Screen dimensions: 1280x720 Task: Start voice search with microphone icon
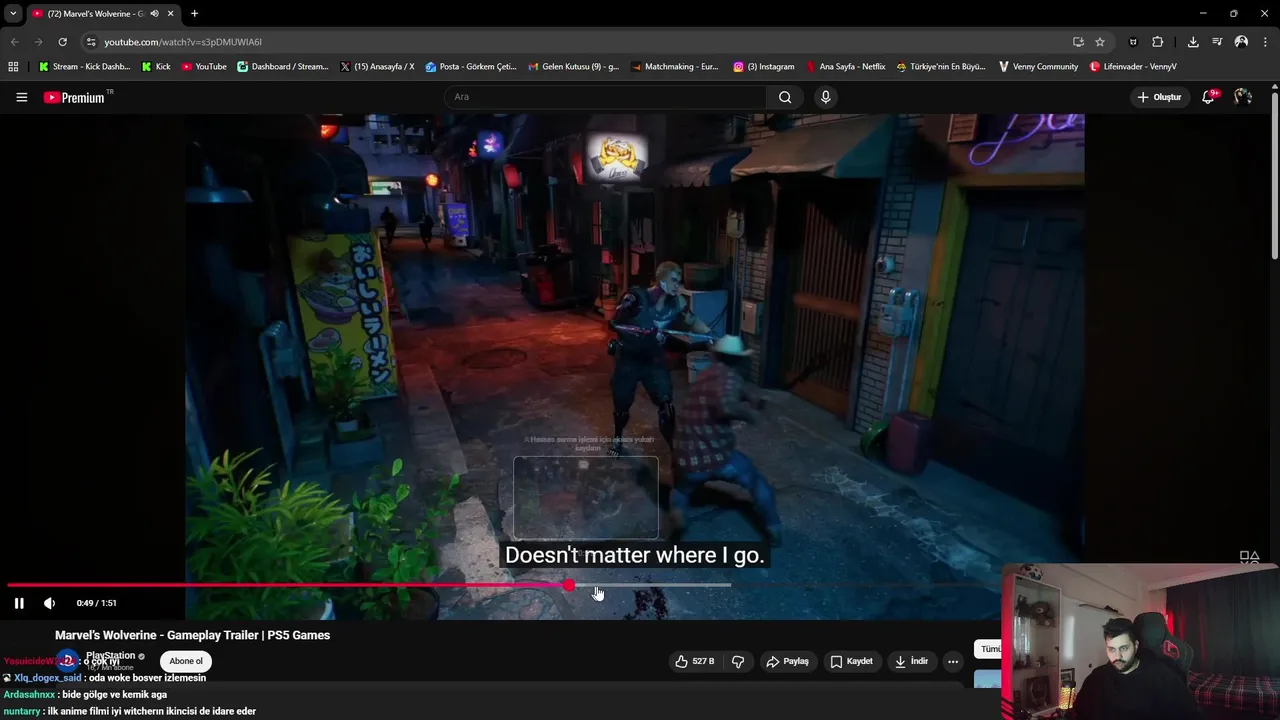coord(825,97)
